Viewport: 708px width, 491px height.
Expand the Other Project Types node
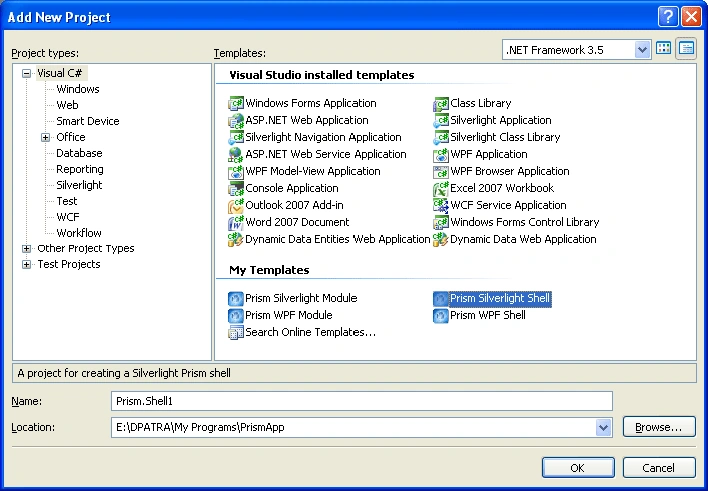click(x=27, y=248)
